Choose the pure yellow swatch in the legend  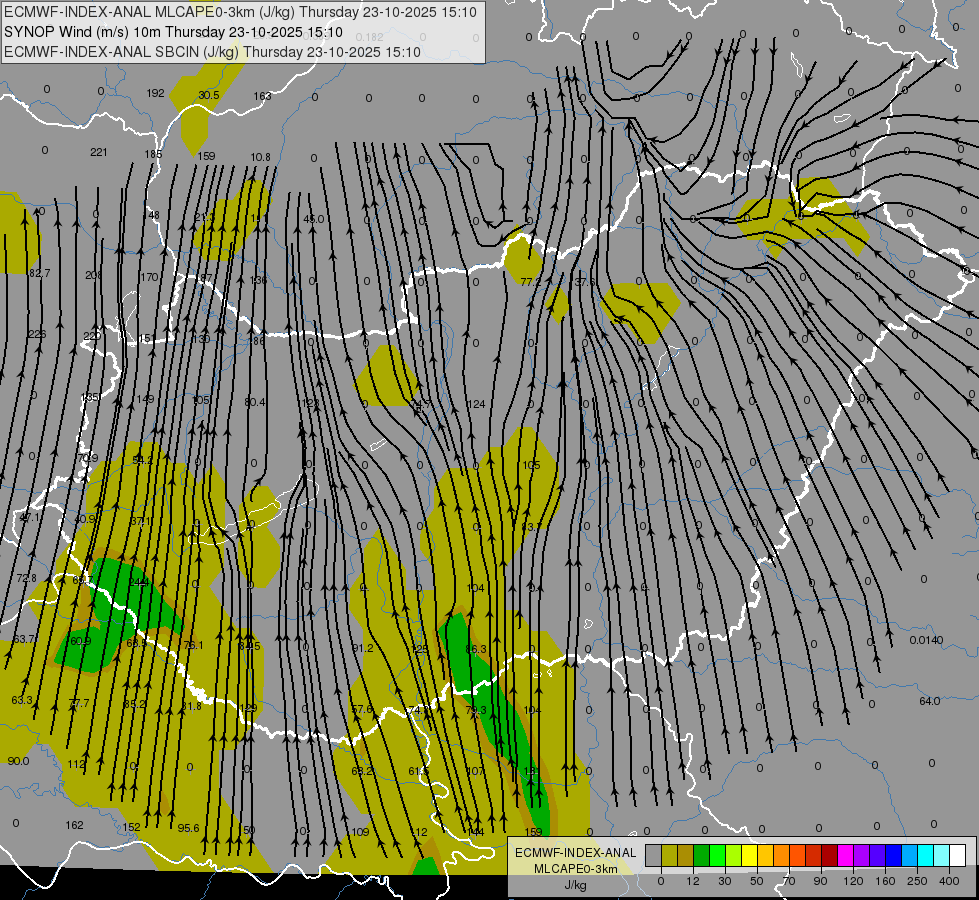(750, 855)
